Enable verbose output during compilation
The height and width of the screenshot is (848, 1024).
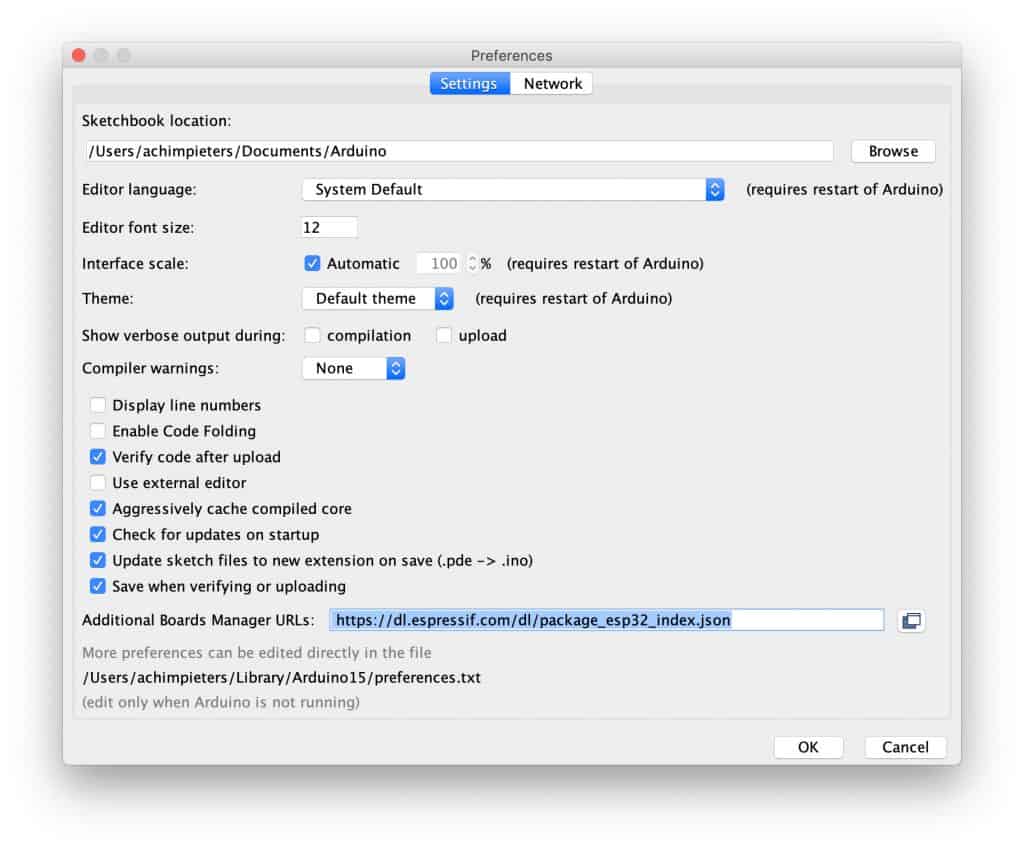tap(312, 335)
